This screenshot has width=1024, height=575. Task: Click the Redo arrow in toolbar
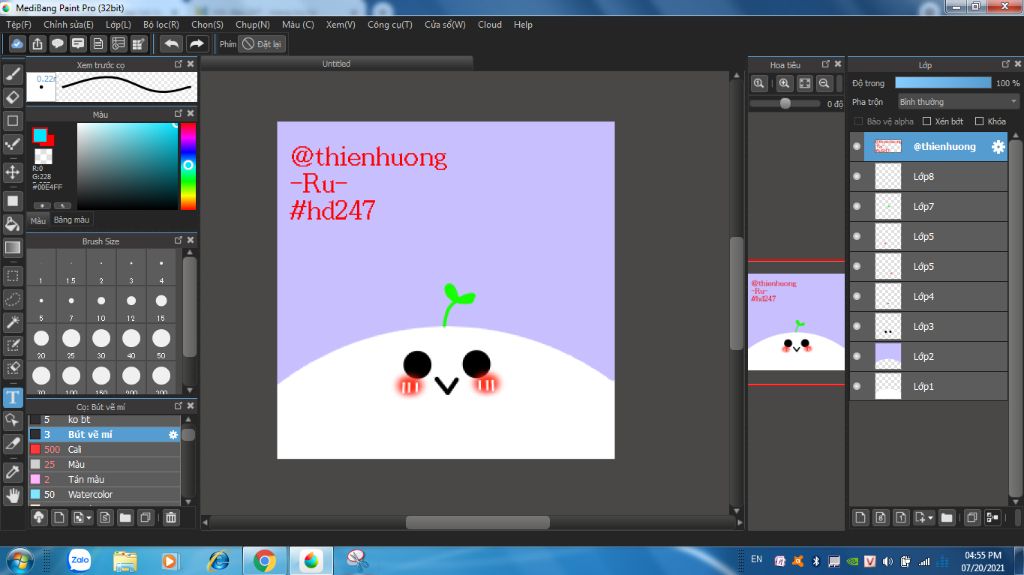pos(196,44)
